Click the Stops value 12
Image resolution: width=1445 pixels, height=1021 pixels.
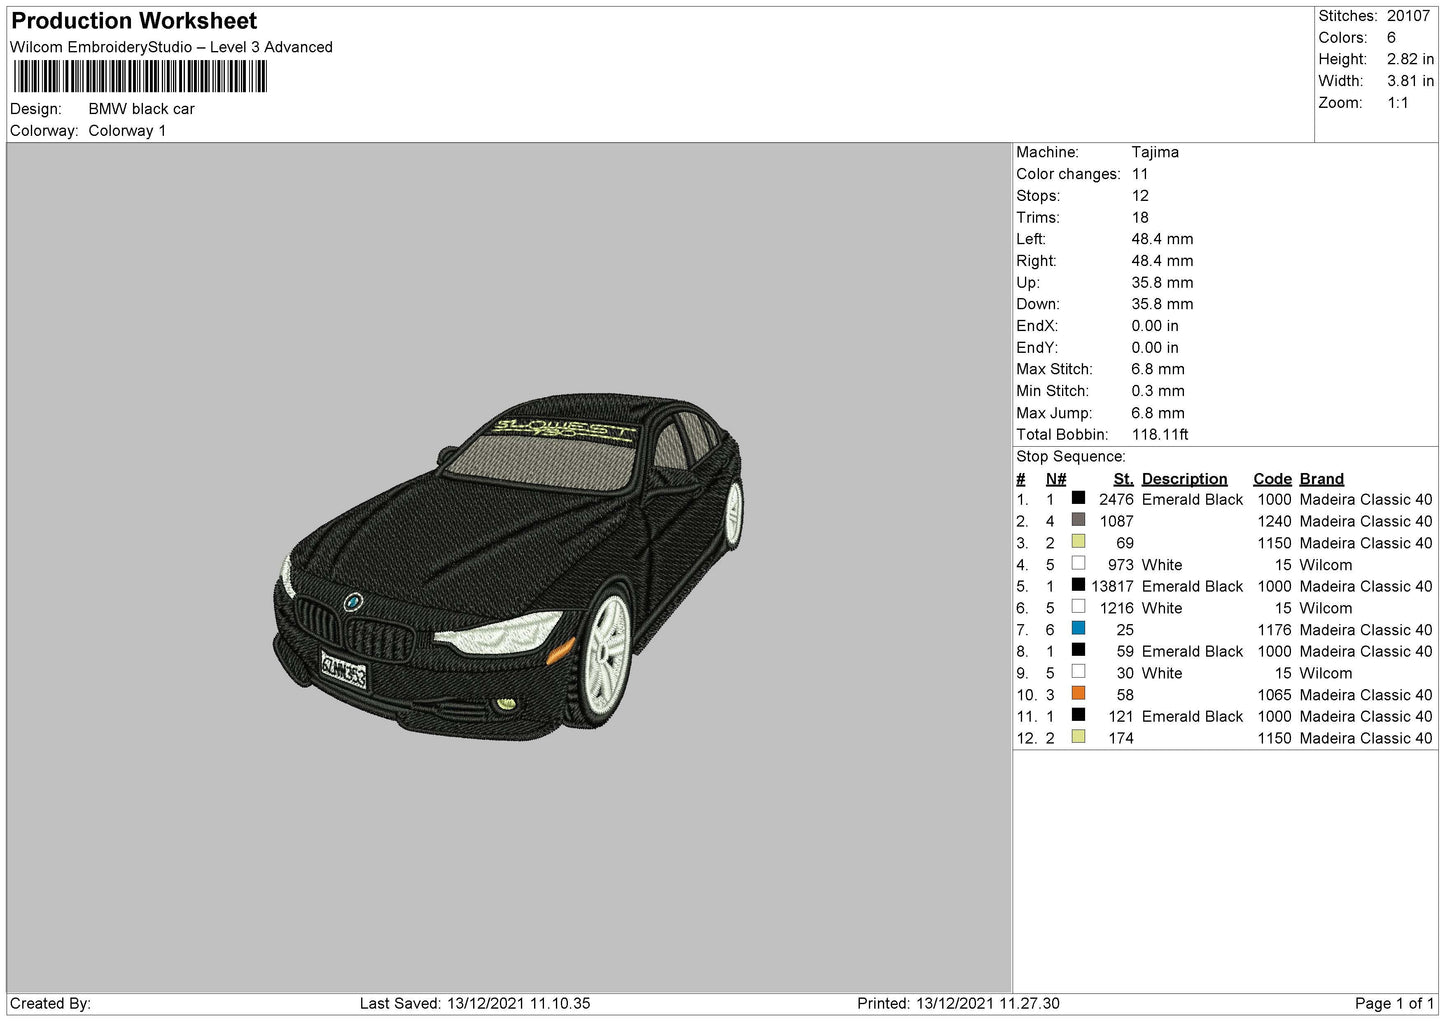pyautogui.click(x=1140, y=196)
